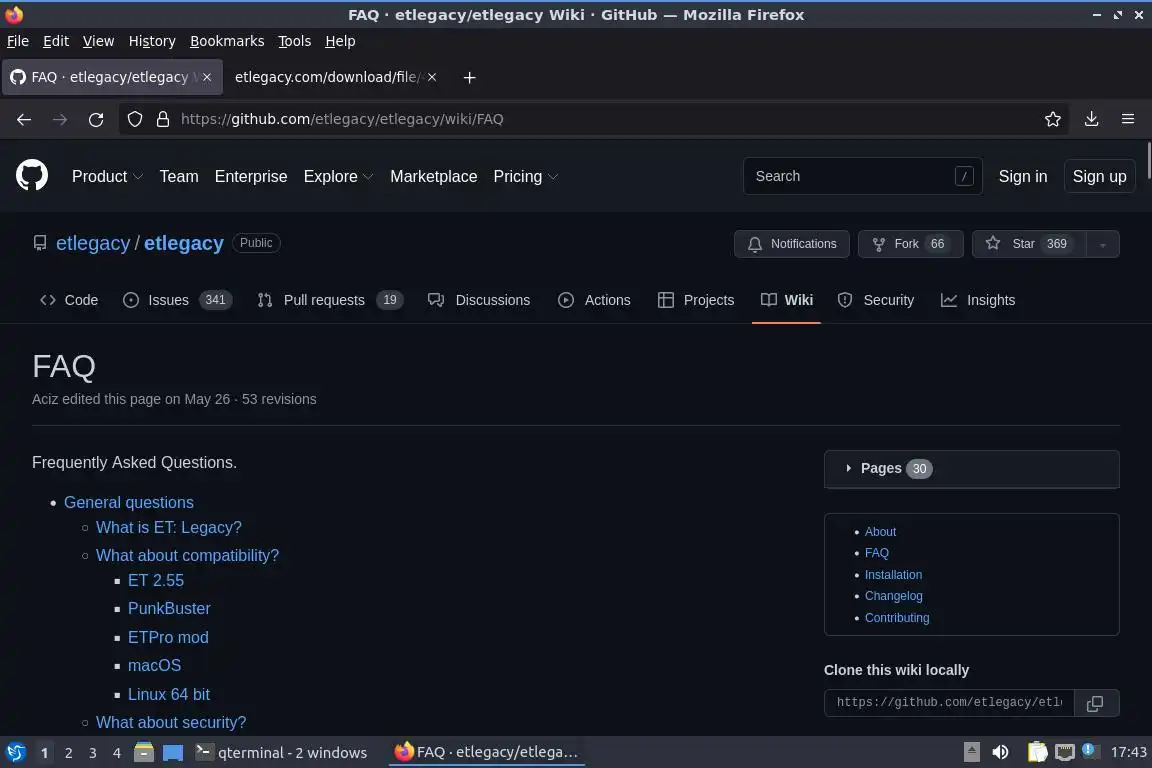Bookmark this page with the star icon
Screen dimensions: 1152x768
click(1052, 119)
